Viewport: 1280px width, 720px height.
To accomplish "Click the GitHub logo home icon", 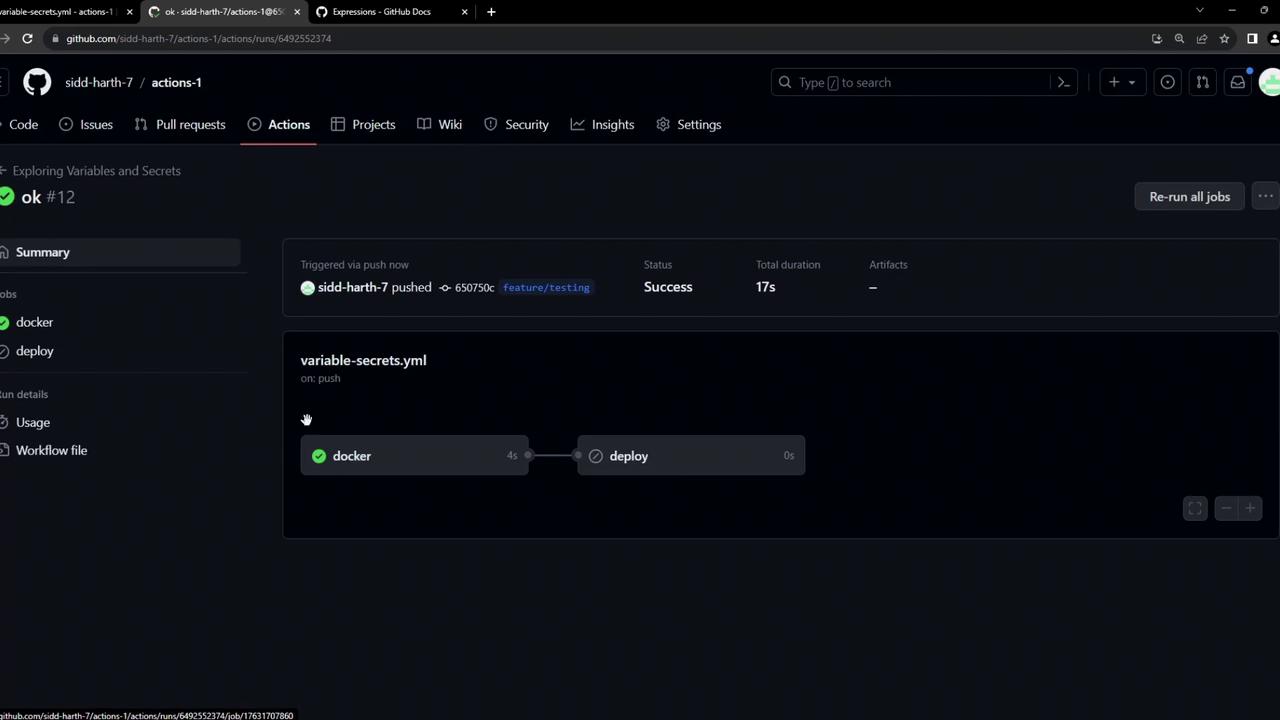I will (x=37, y=82).
